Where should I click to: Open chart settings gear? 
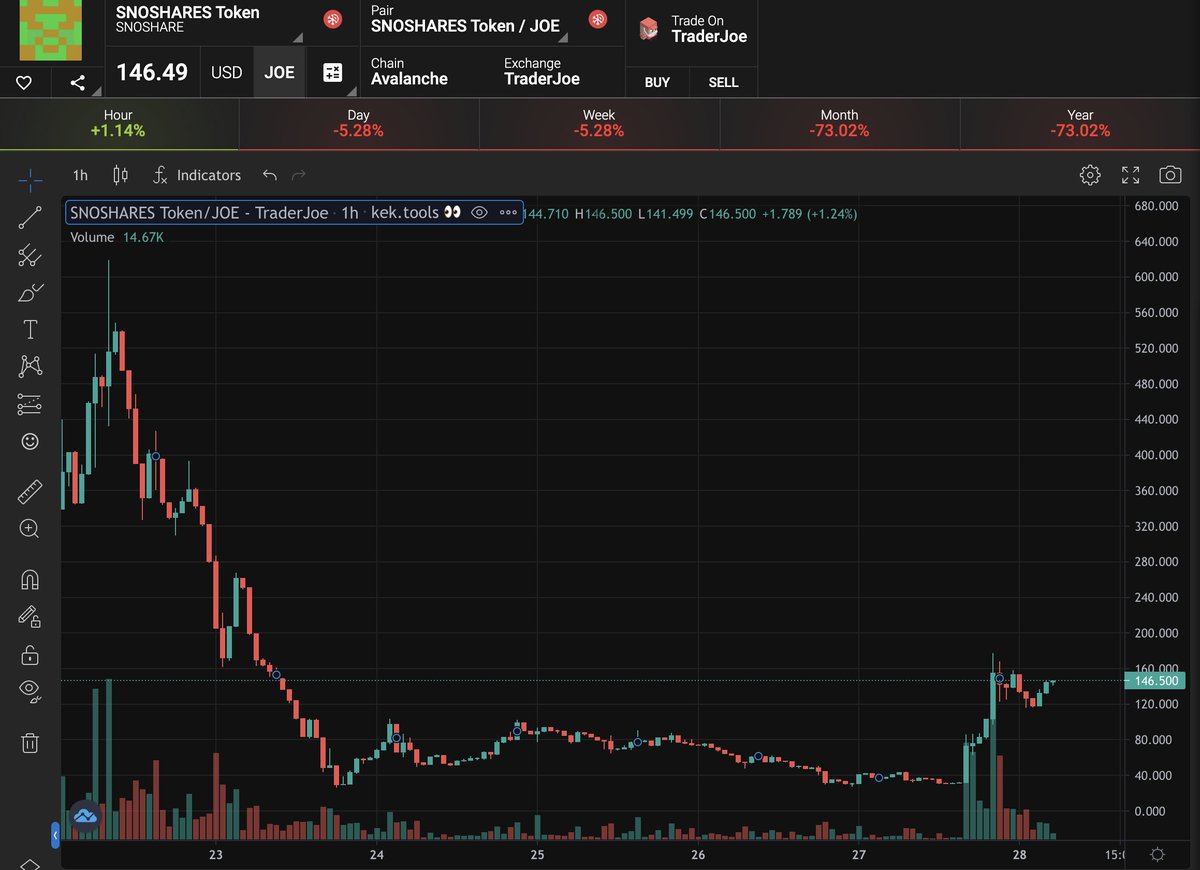(1090, 174)
